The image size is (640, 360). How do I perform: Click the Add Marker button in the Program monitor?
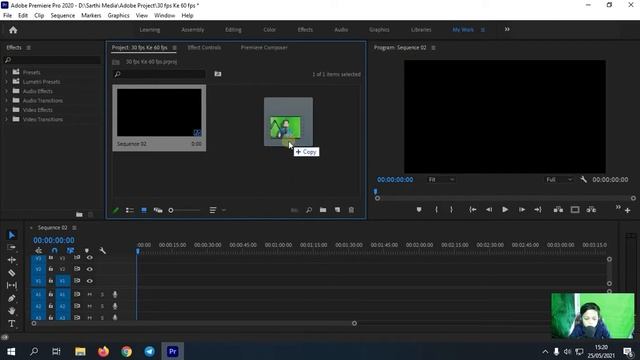click(419, 209)
